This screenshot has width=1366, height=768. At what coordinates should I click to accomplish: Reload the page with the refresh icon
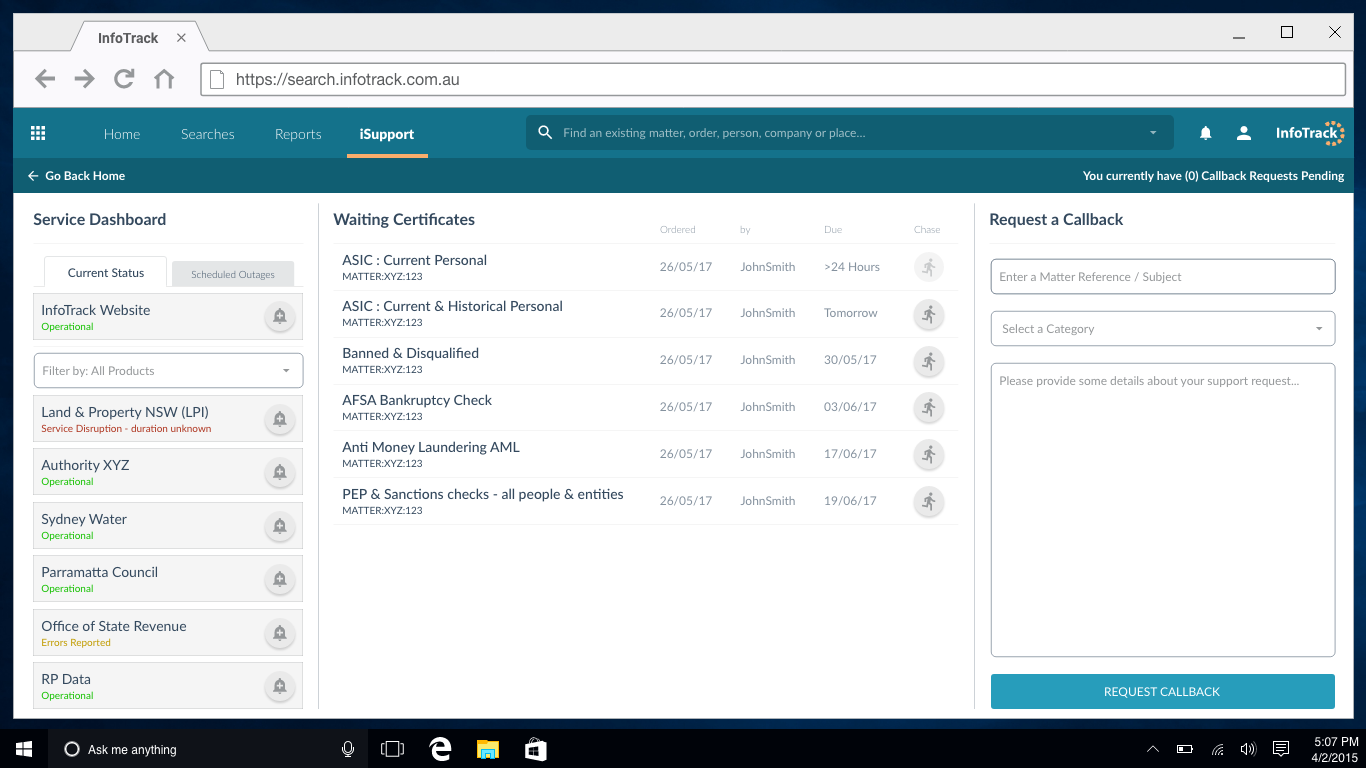tap(124, 79)
